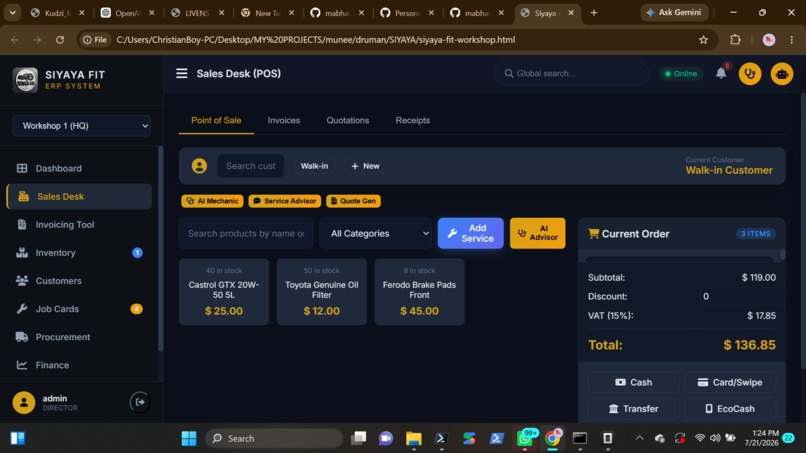Click the Wi-Fi icon in system tray
The height and width of the screenshot is (453, 806).
point(700,438)
